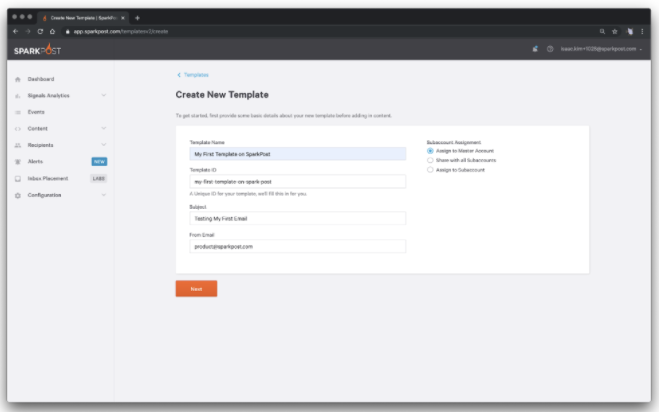659x412 pixels.
Task: Open Events in the sidebar
Action: click(x=36, y=112)
